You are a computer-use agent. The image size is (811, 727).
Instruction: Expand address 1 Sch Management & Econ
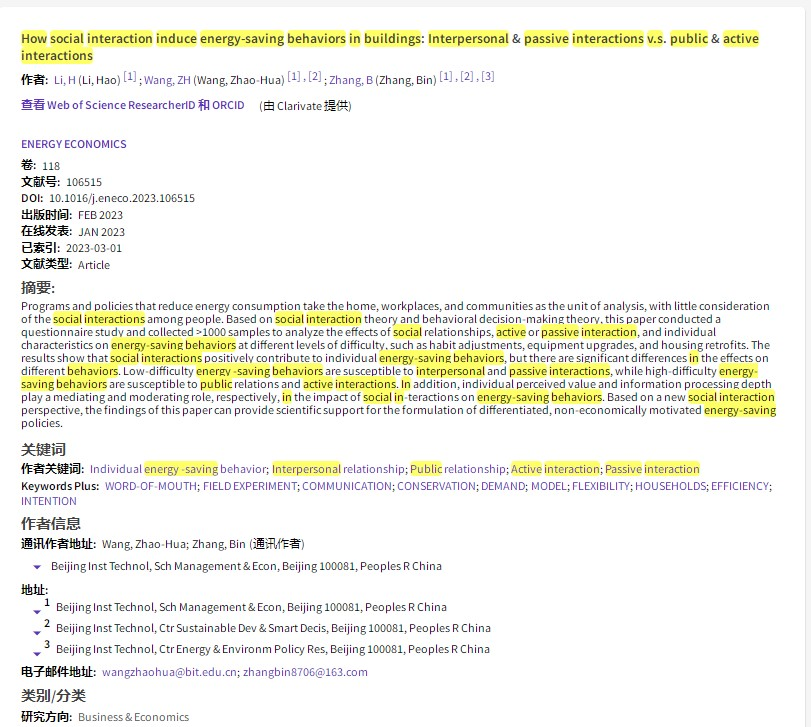click(37, 611)
